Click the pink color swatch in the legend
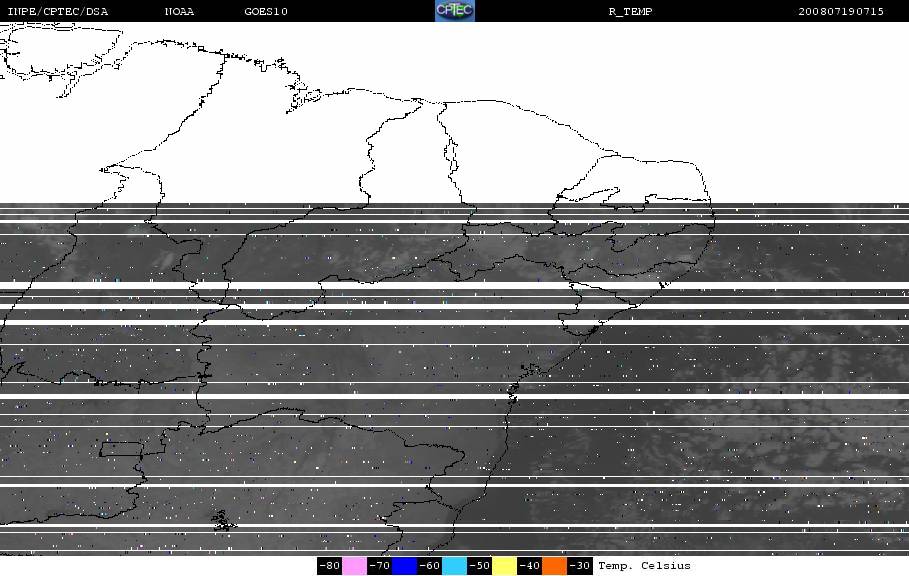 [354, 566]
